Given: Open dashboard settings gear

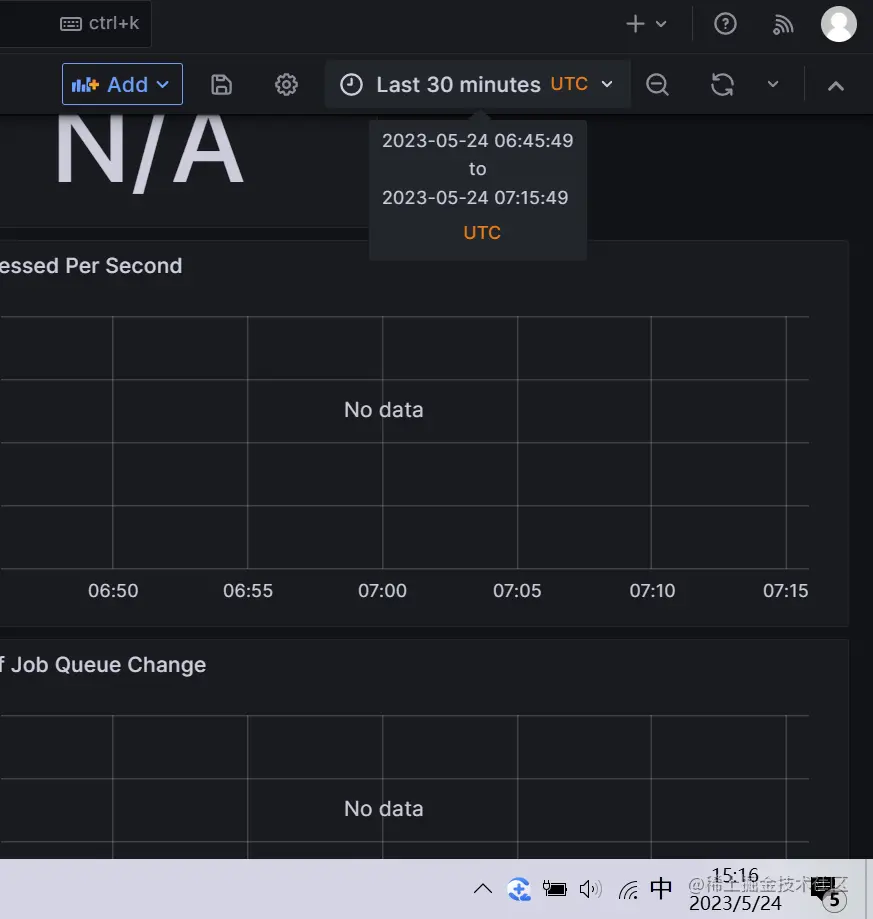Looking at the screenshot, I should pos(286,85).
